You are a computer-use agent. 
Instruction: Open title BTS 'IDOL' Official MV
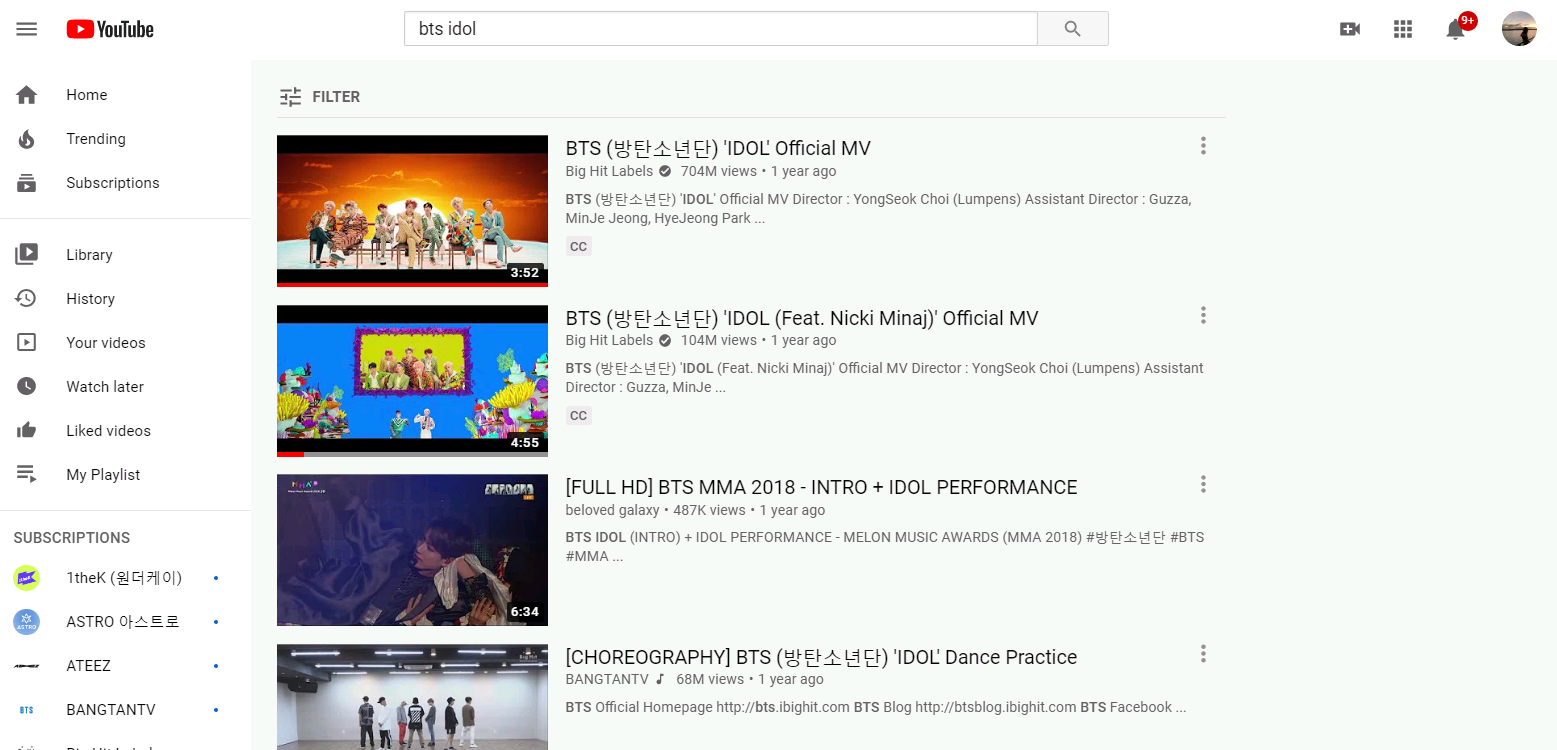pyautogui.click(x=718, y=148)
